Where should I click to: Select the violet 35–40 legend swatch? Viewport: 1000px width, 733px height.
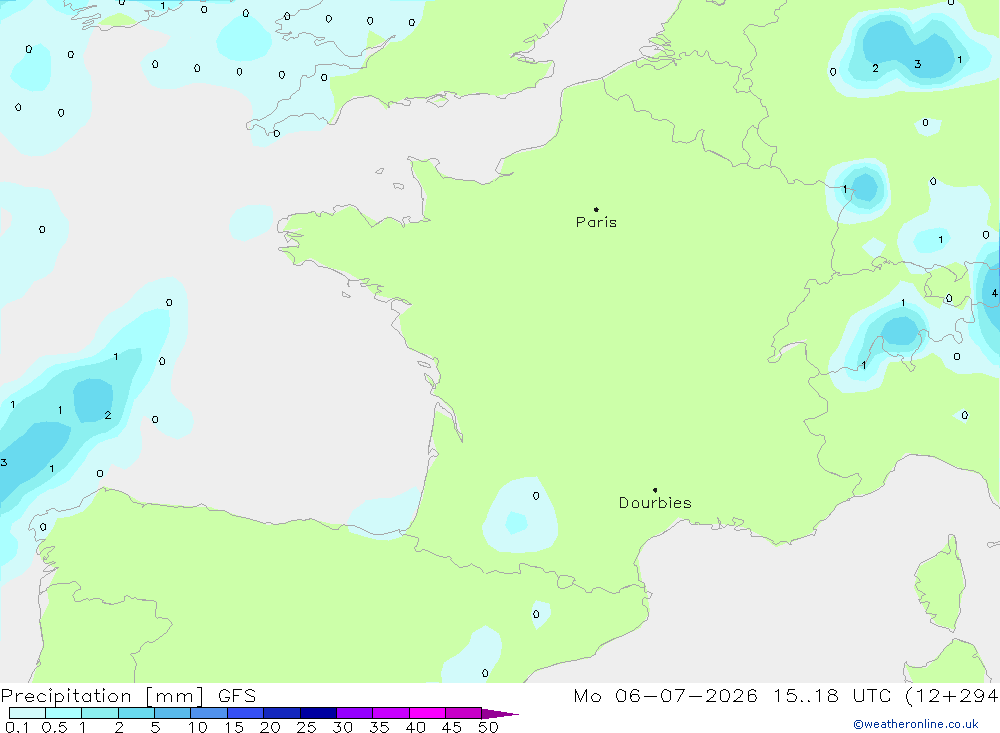391,713
